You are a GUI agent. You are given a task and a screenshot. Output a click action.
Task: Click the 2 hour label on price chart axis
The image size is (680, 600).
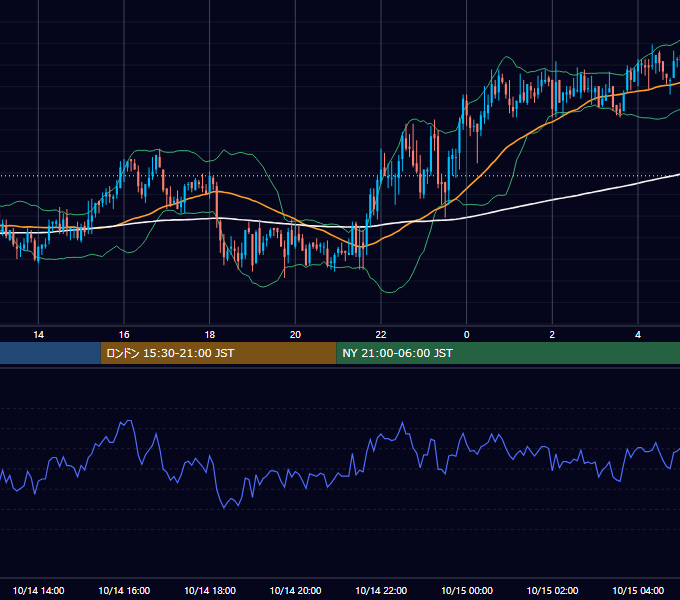tap(552, 335)
